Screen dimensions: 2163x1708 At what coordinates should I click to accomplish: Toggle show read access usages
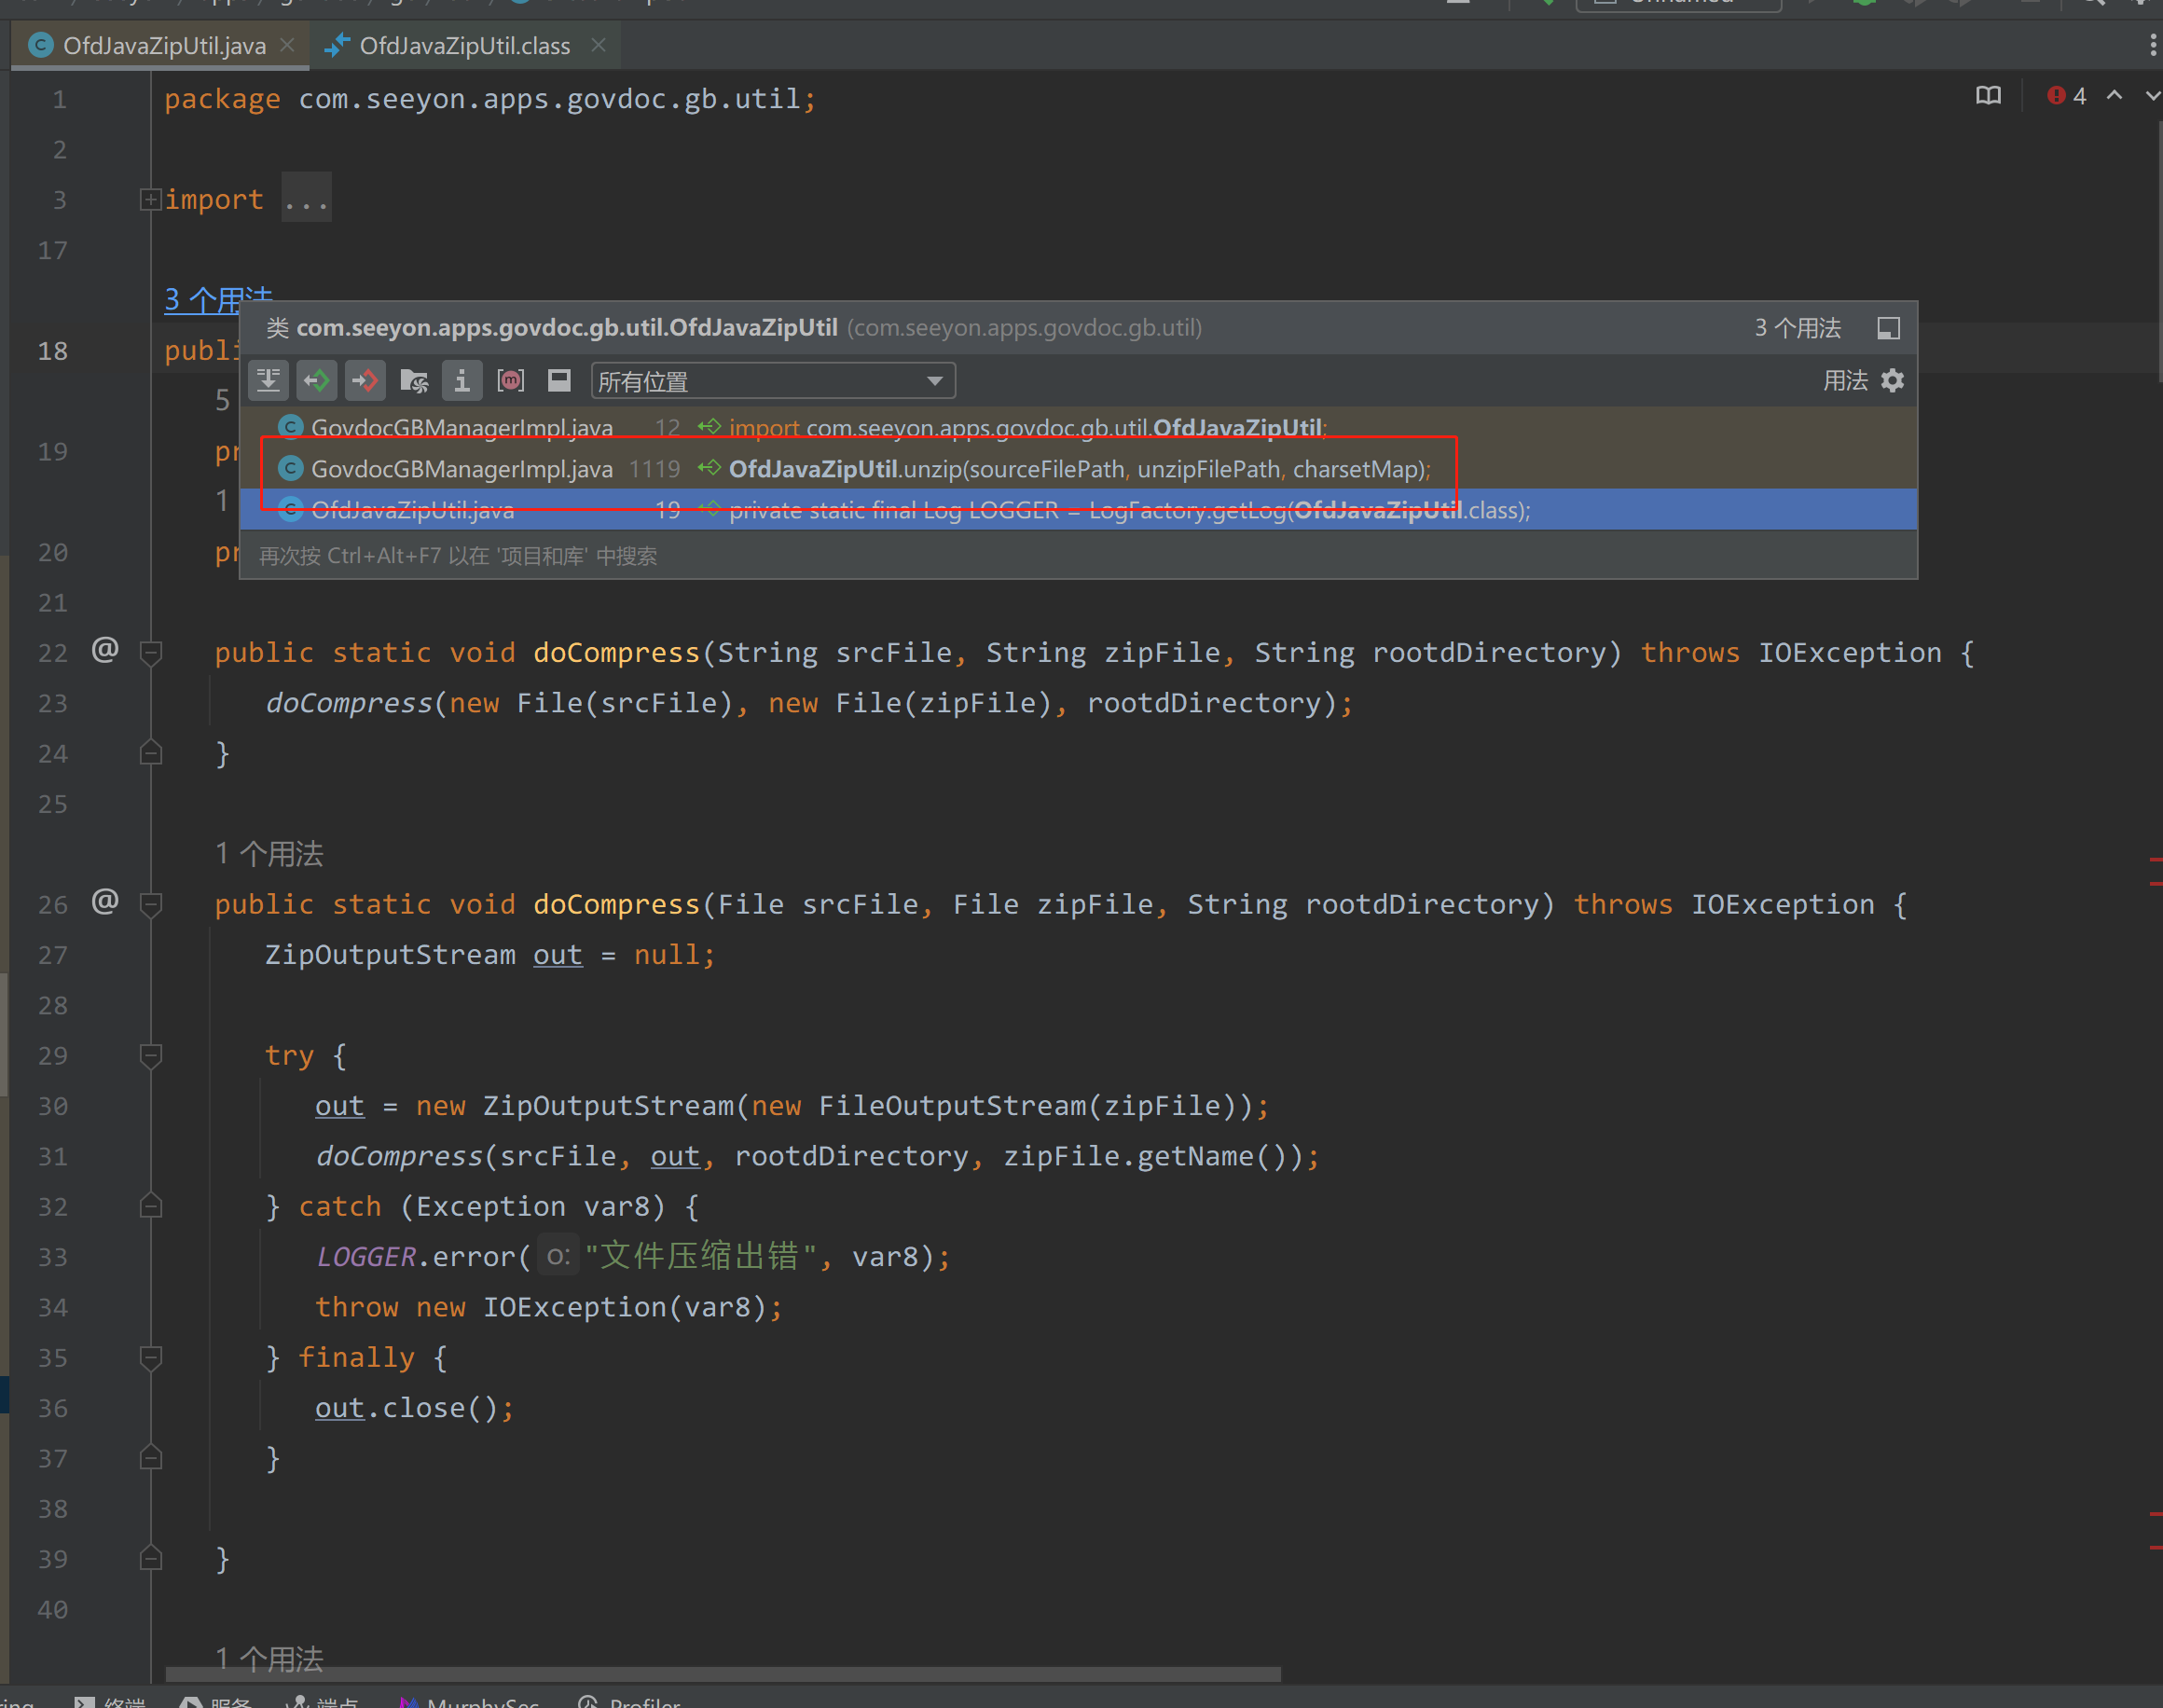(x=317, y=381)
